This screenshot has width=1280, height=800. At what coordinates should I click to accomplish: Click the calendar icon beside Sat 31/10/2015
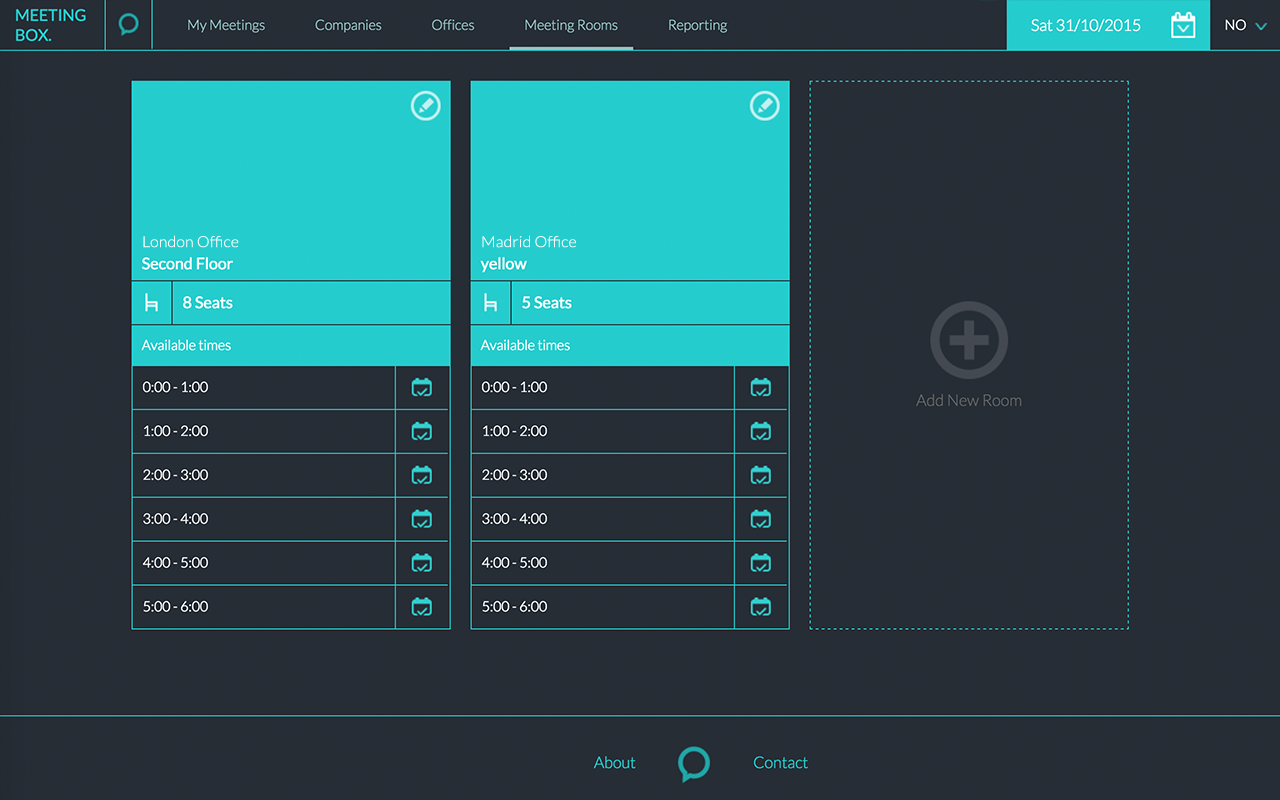click(1183, 25)
